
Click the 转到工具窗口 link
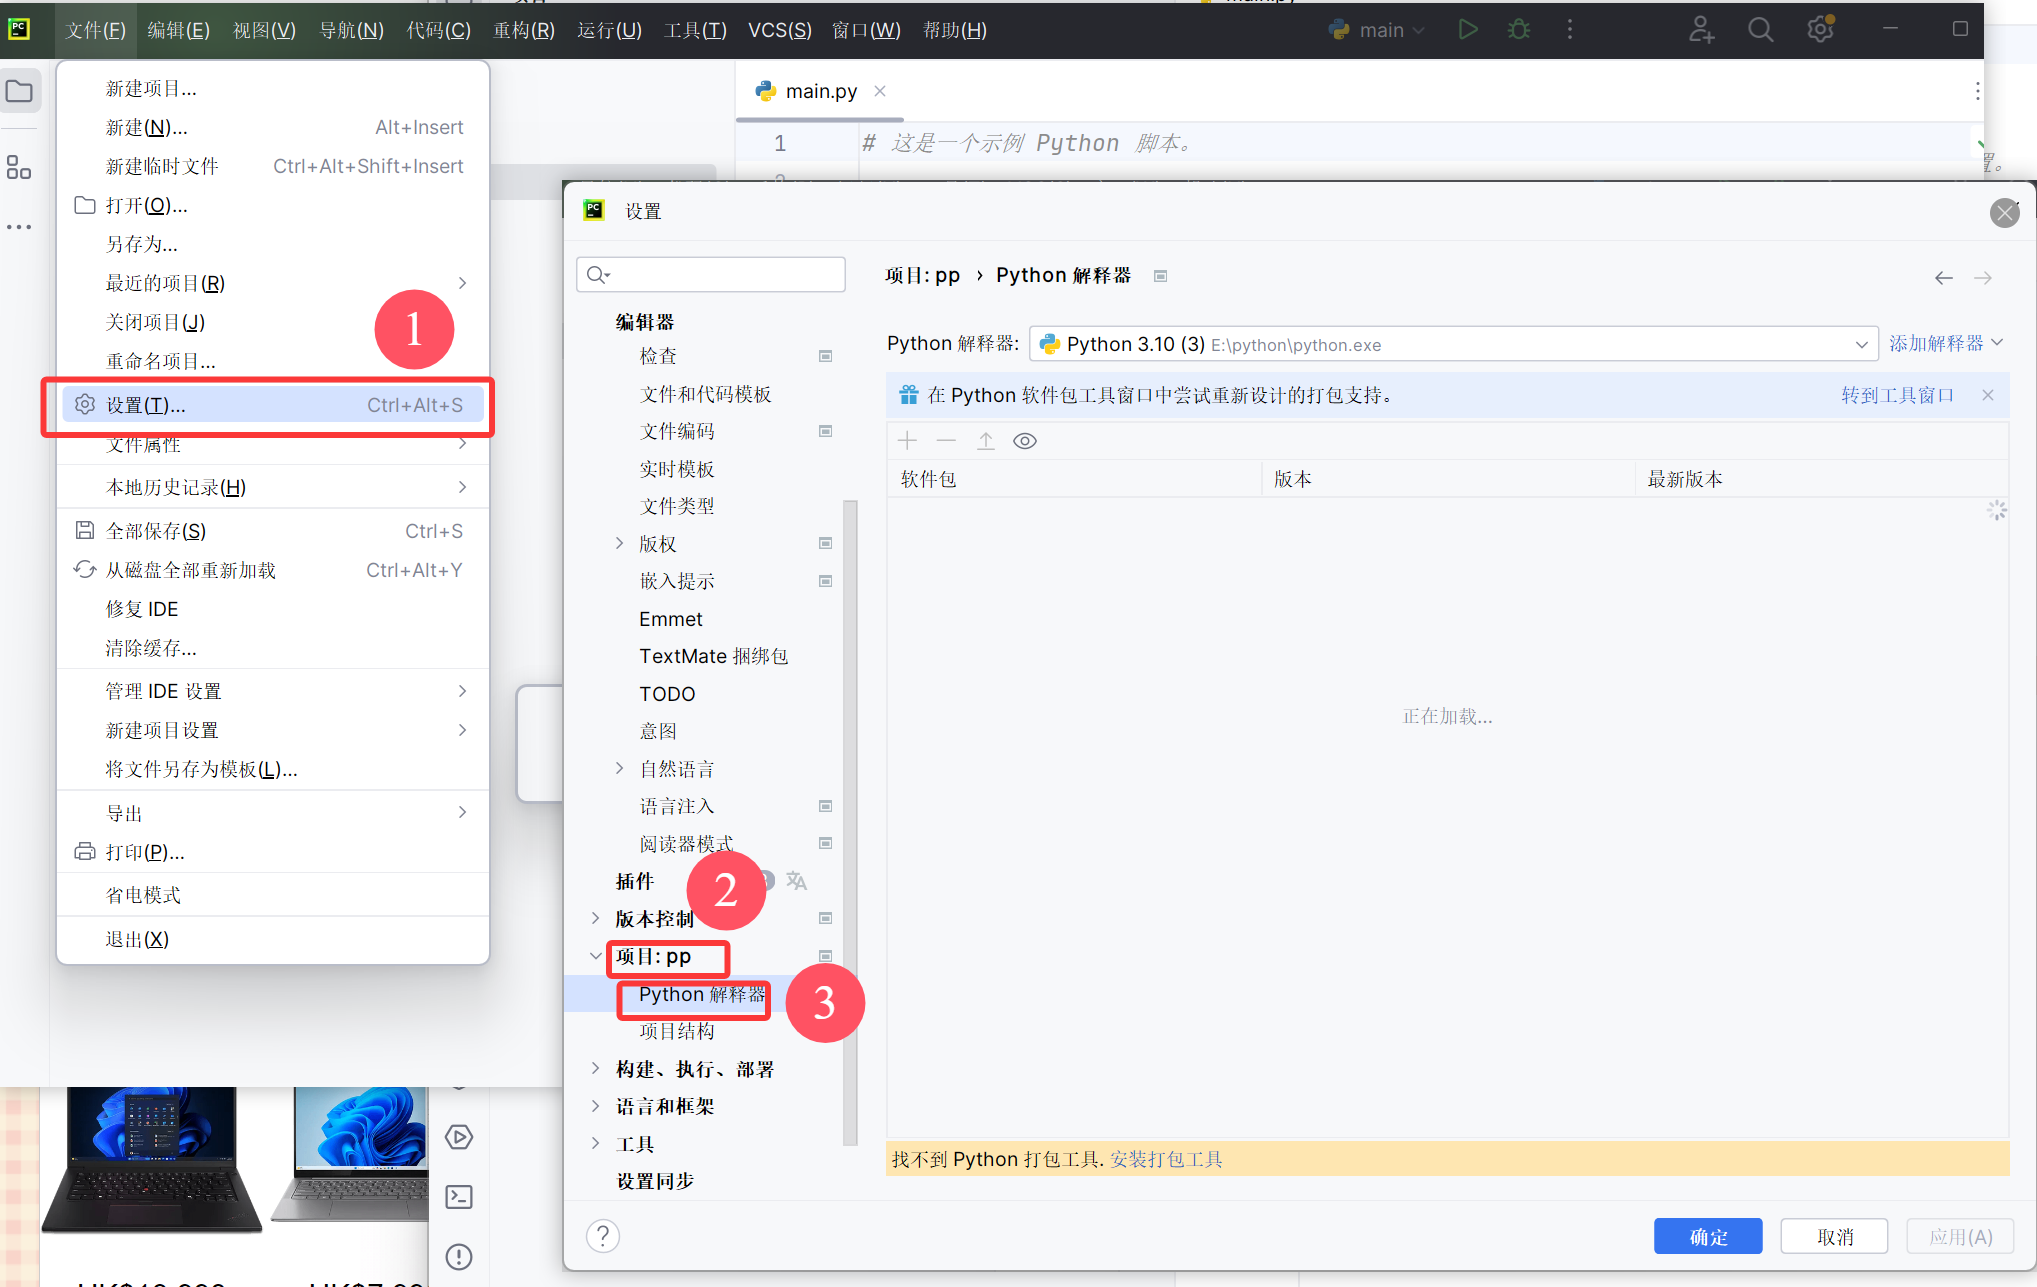coord(1897,395)
